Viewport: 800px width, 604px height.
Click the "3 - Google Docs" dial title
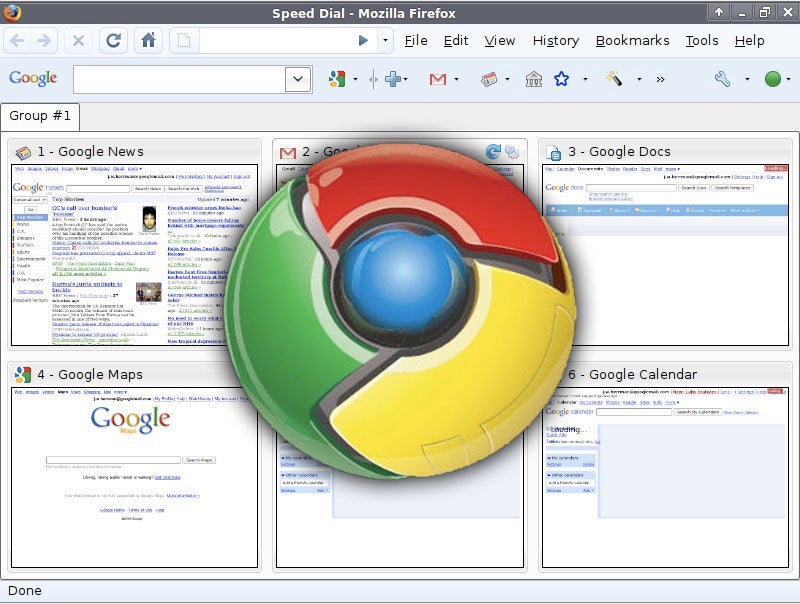[619, 152]
